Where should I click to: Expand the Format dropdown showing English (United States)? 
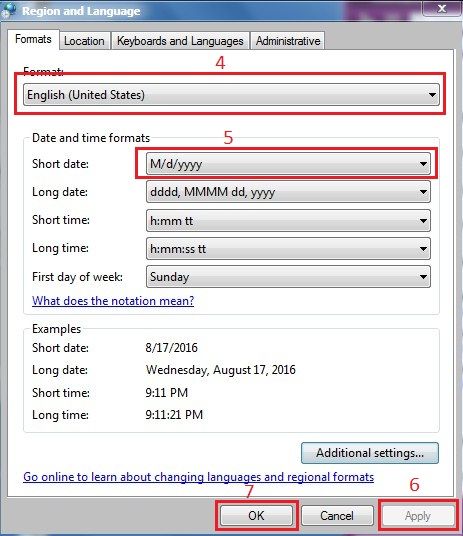(x=231, y=95)
